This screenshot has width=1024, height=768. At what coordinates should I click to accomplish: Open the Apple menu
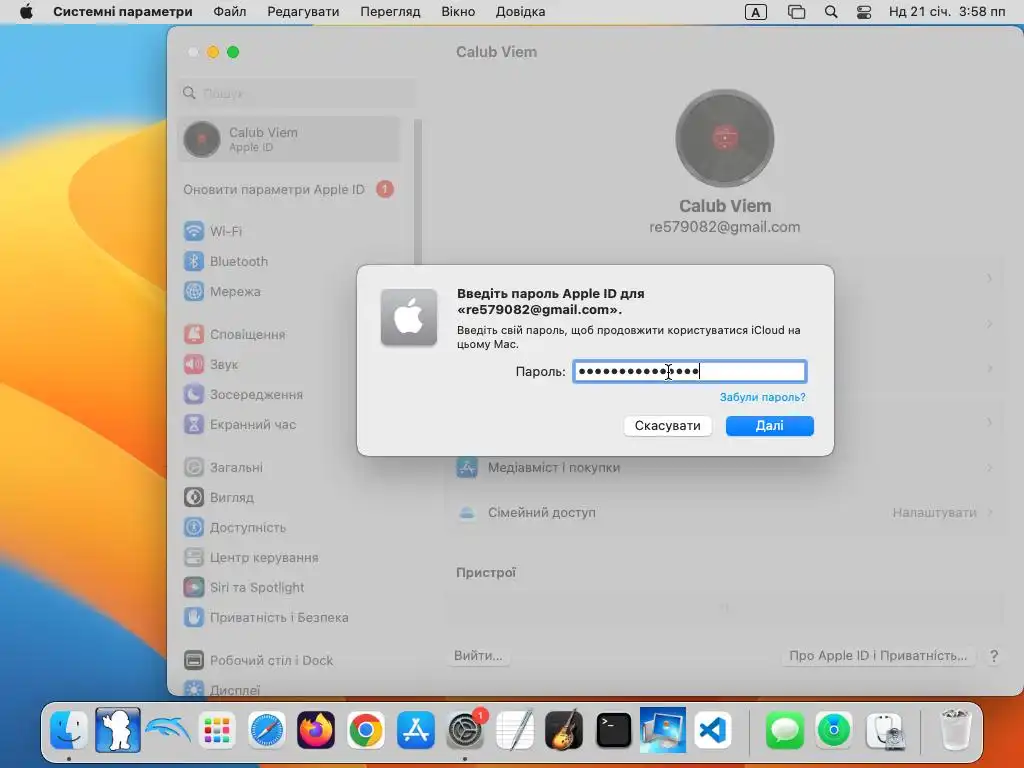point(26,12)
